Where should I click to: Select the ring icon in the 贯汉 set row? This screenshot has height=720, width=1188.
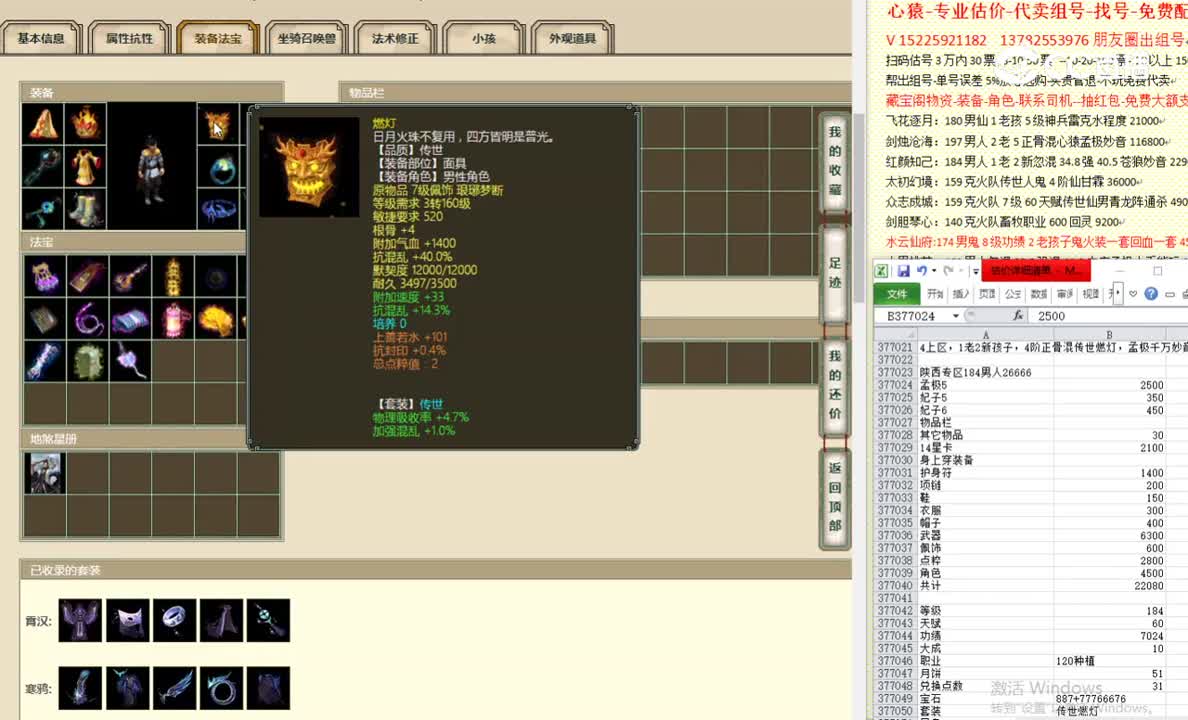[x=176, y=620]
